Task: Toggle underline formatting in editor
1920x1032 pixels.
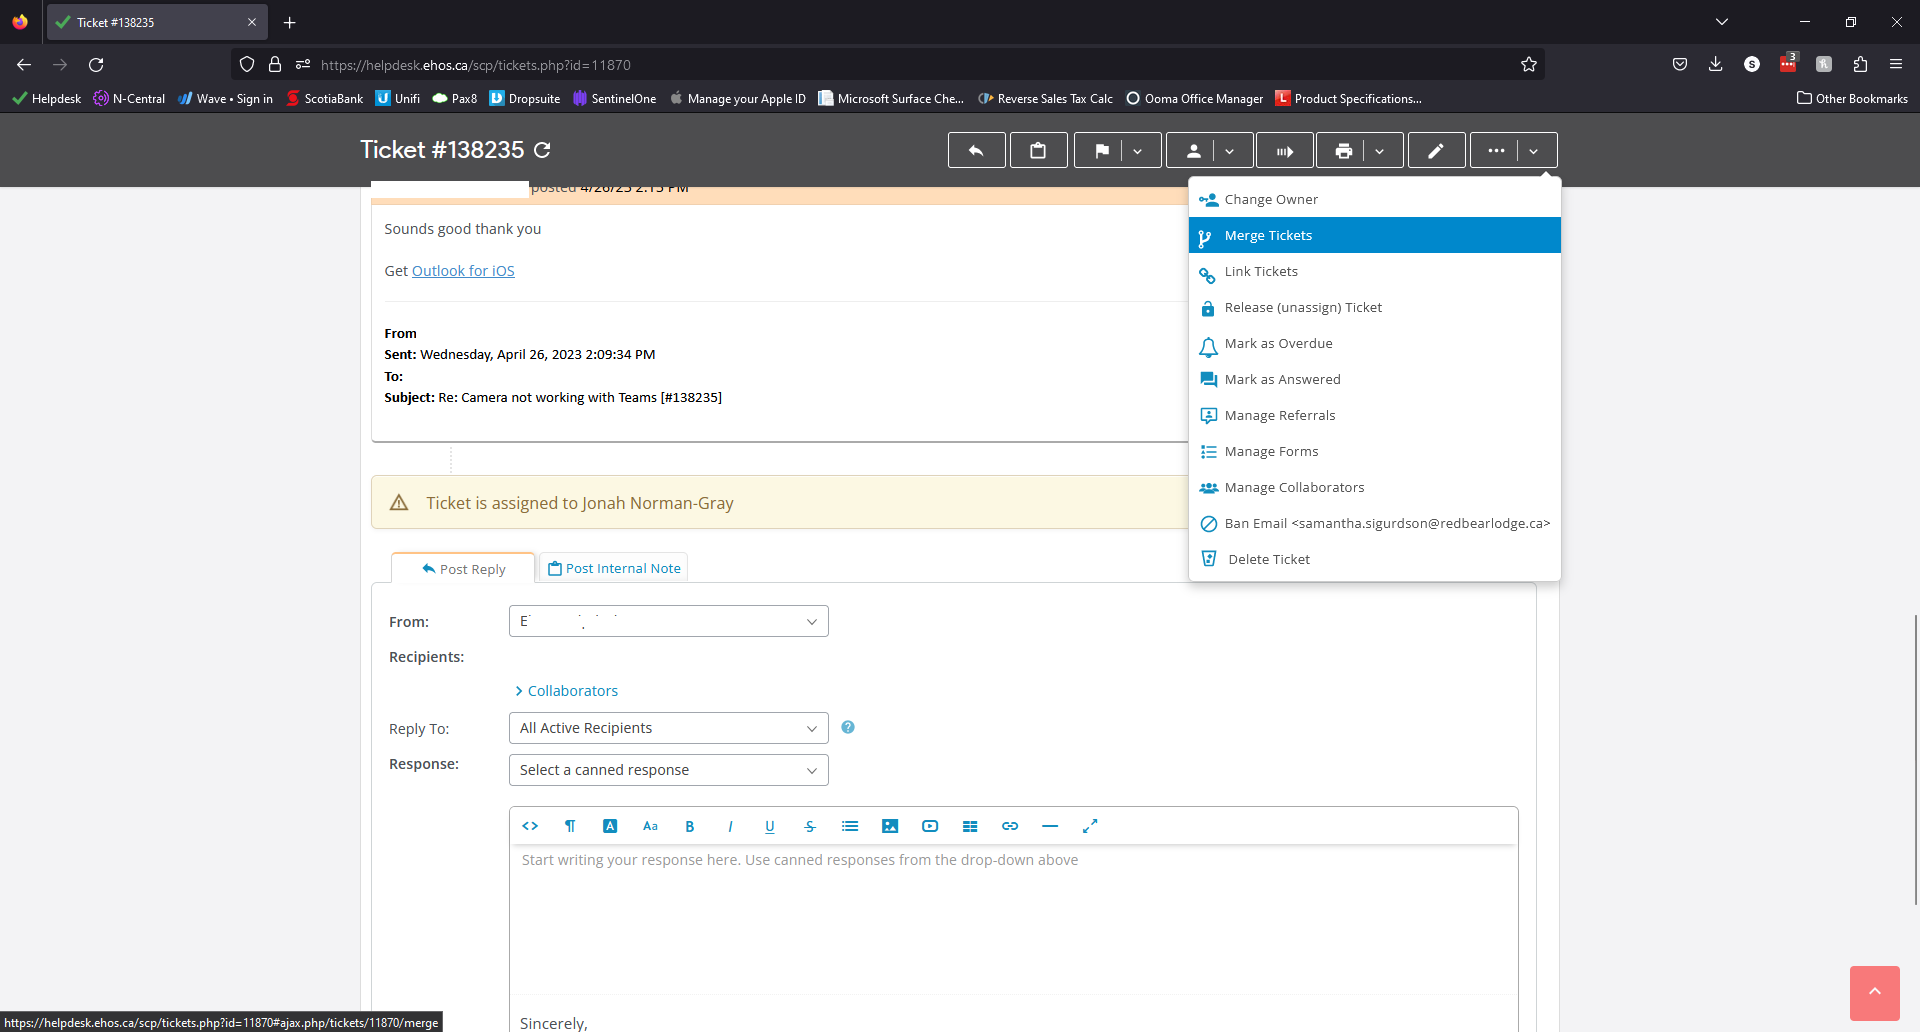Action: 769,826
